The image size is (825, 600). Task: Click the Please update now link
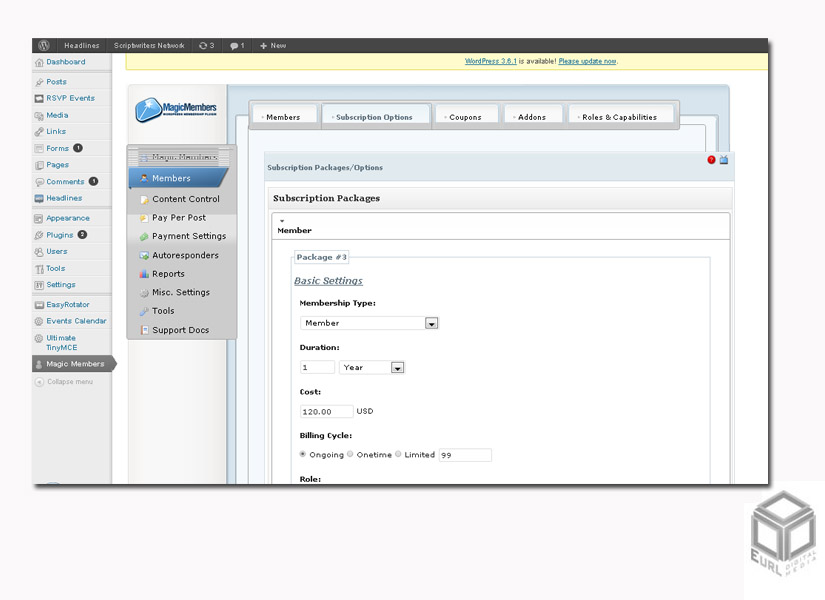(x=587, y=62)
